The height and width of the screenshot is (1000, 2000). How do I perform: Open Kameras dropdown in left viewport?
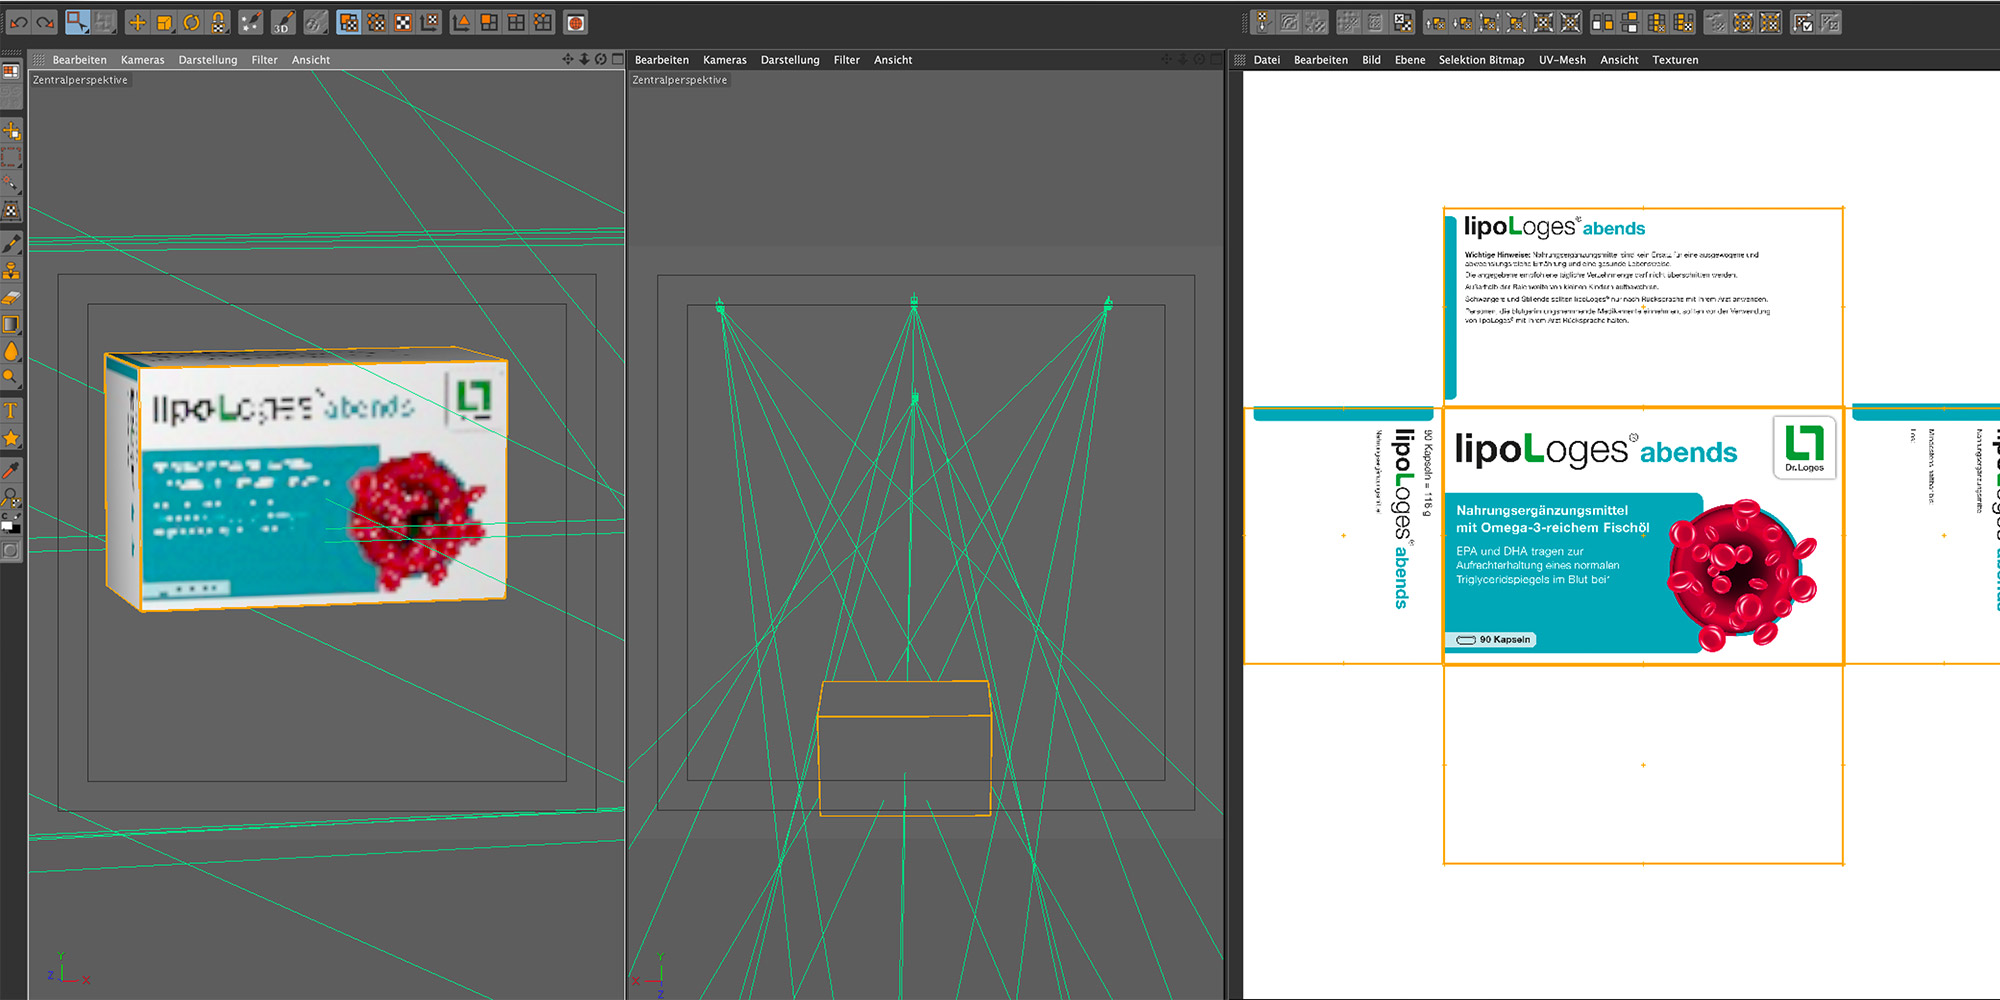(x=142, y=60)
